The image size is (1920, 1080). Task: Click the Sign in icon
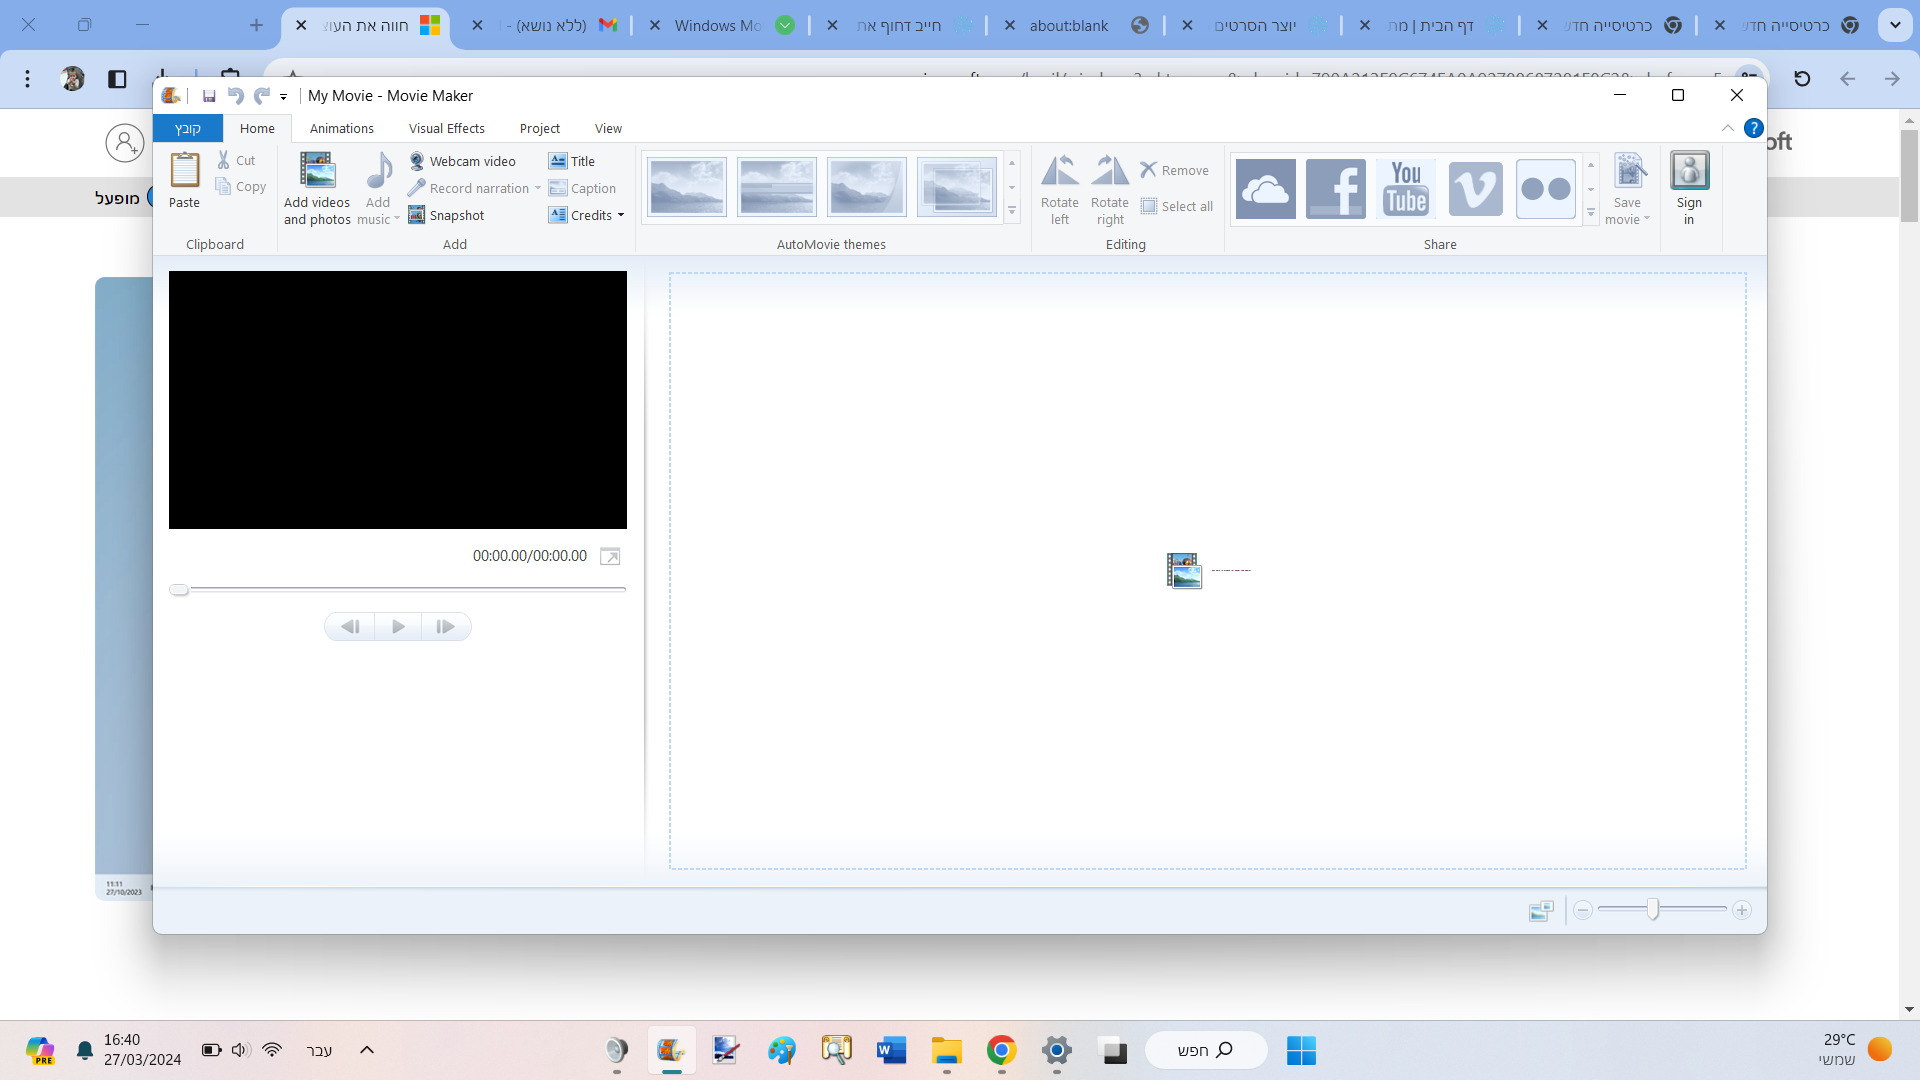(x=1689, y=171)
